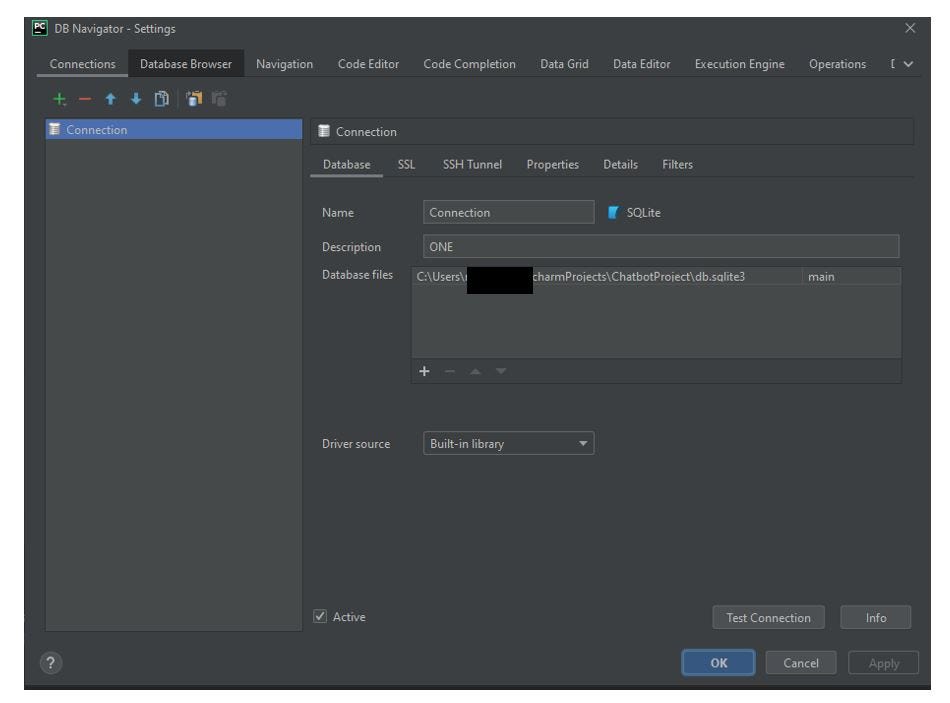Click the green add connection plus icon
Screen dimensions: 950x703
(57, 100)
